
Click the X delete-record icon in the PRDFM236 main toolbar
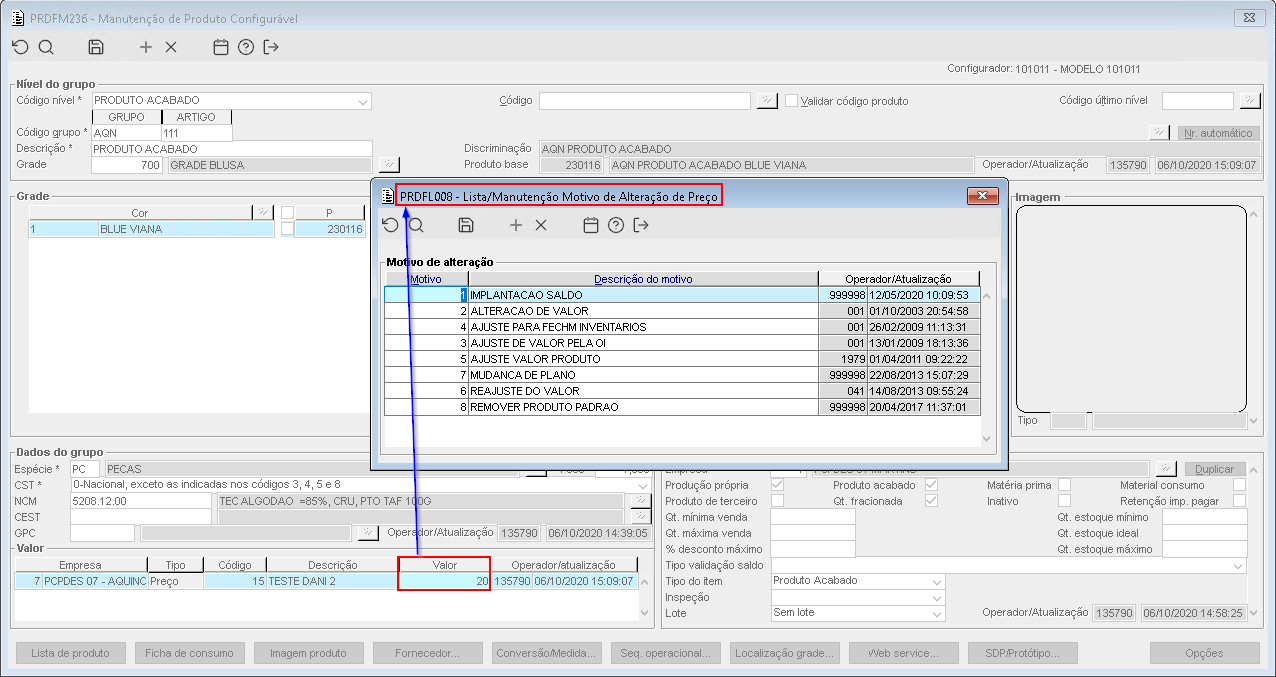(171, 47)
